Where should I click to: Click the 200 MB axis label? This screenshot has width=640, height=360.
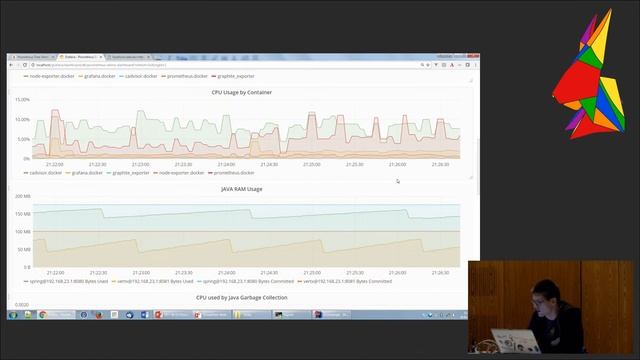coord(23,196)
